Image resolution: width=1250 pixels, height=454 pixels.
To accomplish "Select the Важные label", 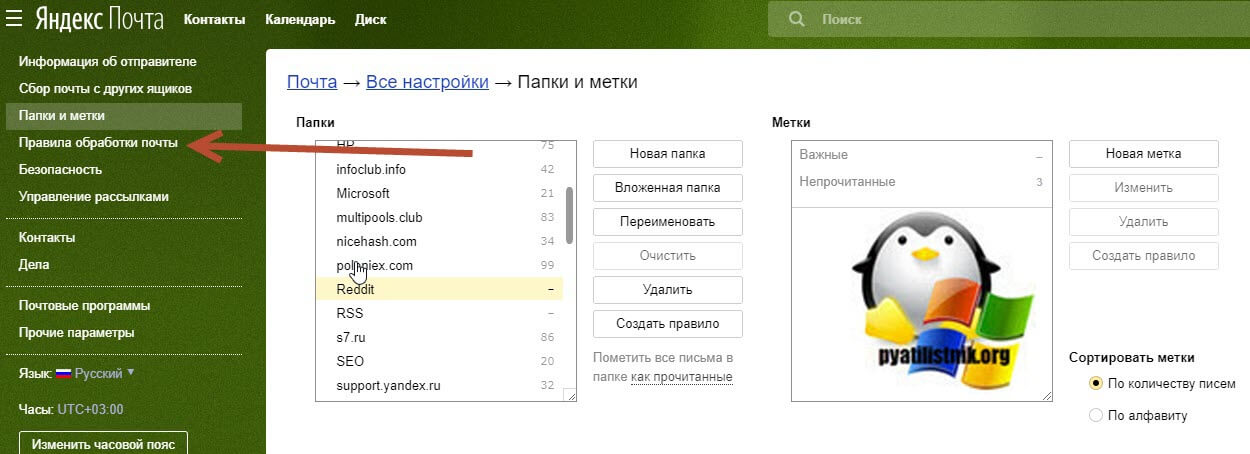I will 921,156.
